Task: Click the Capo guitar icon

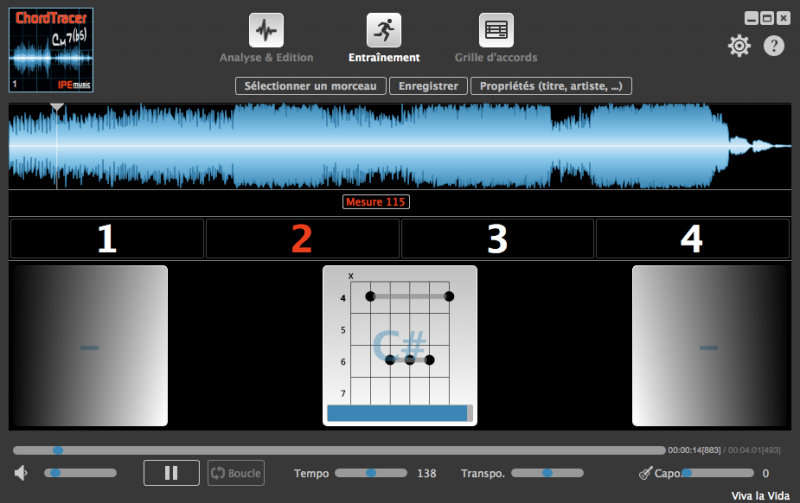Action: tap(645, 473)
